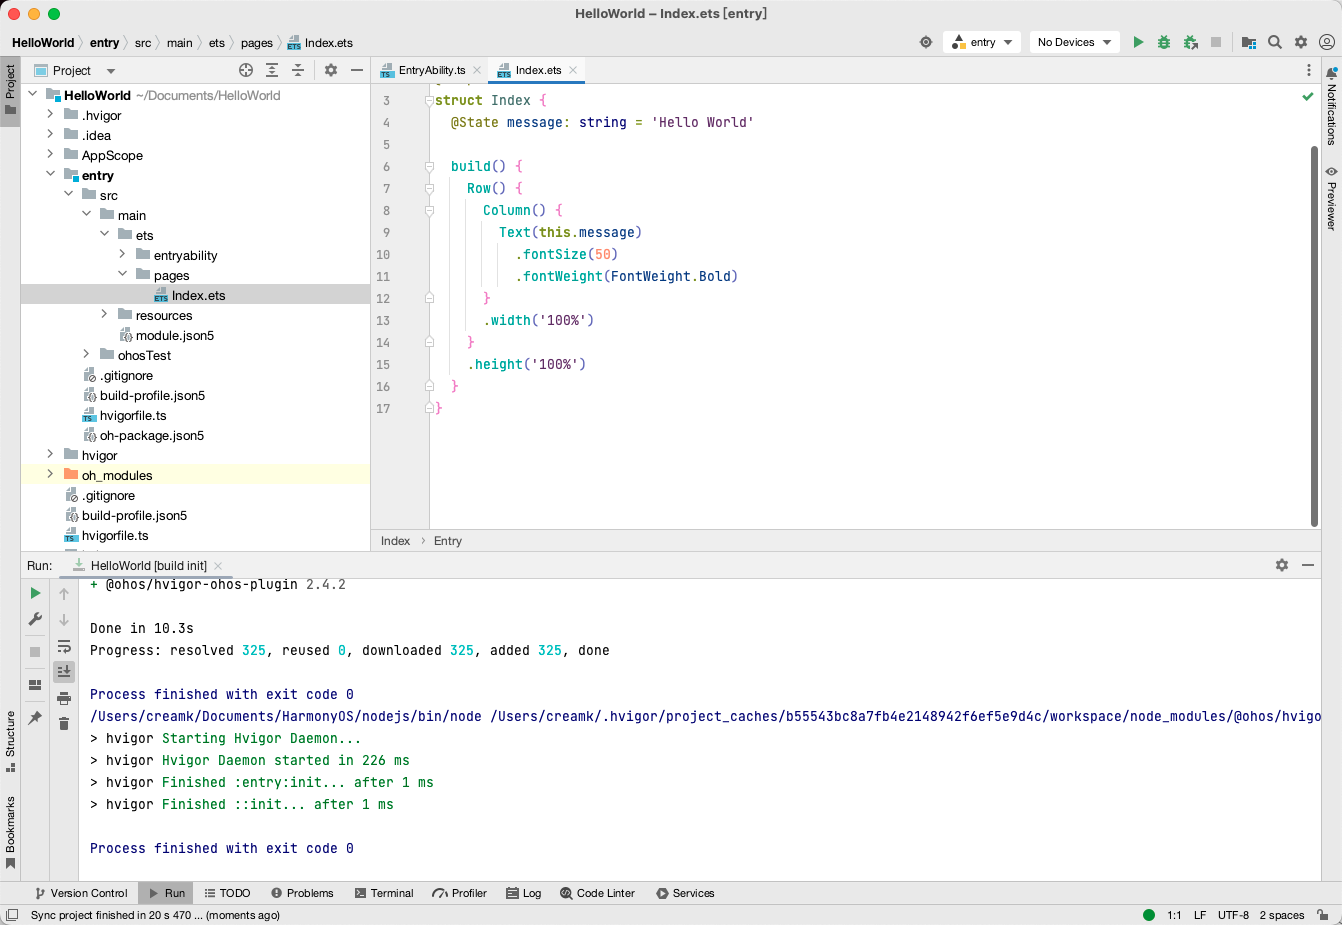Toggle tool window bars at bottom-left corner

(x=11, y=915)
